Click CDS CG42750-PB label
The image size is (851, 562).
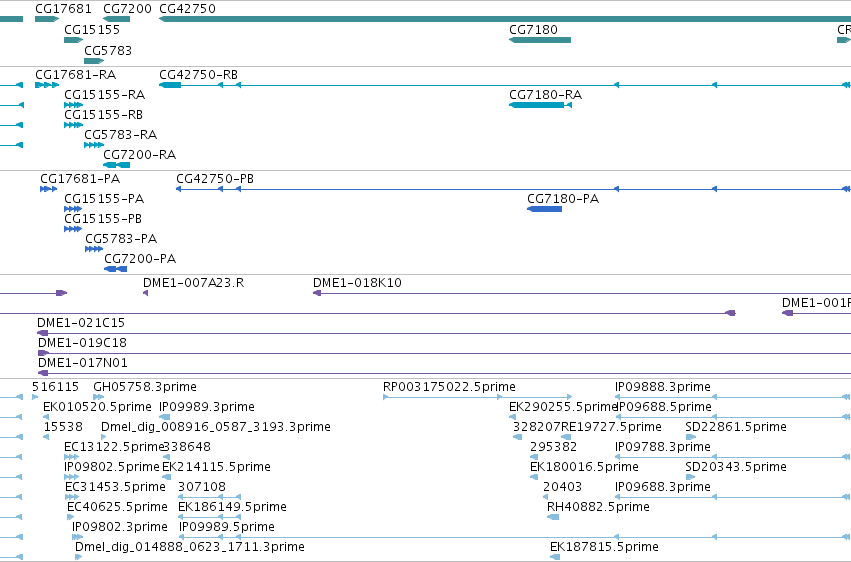[x=215, y=178]
